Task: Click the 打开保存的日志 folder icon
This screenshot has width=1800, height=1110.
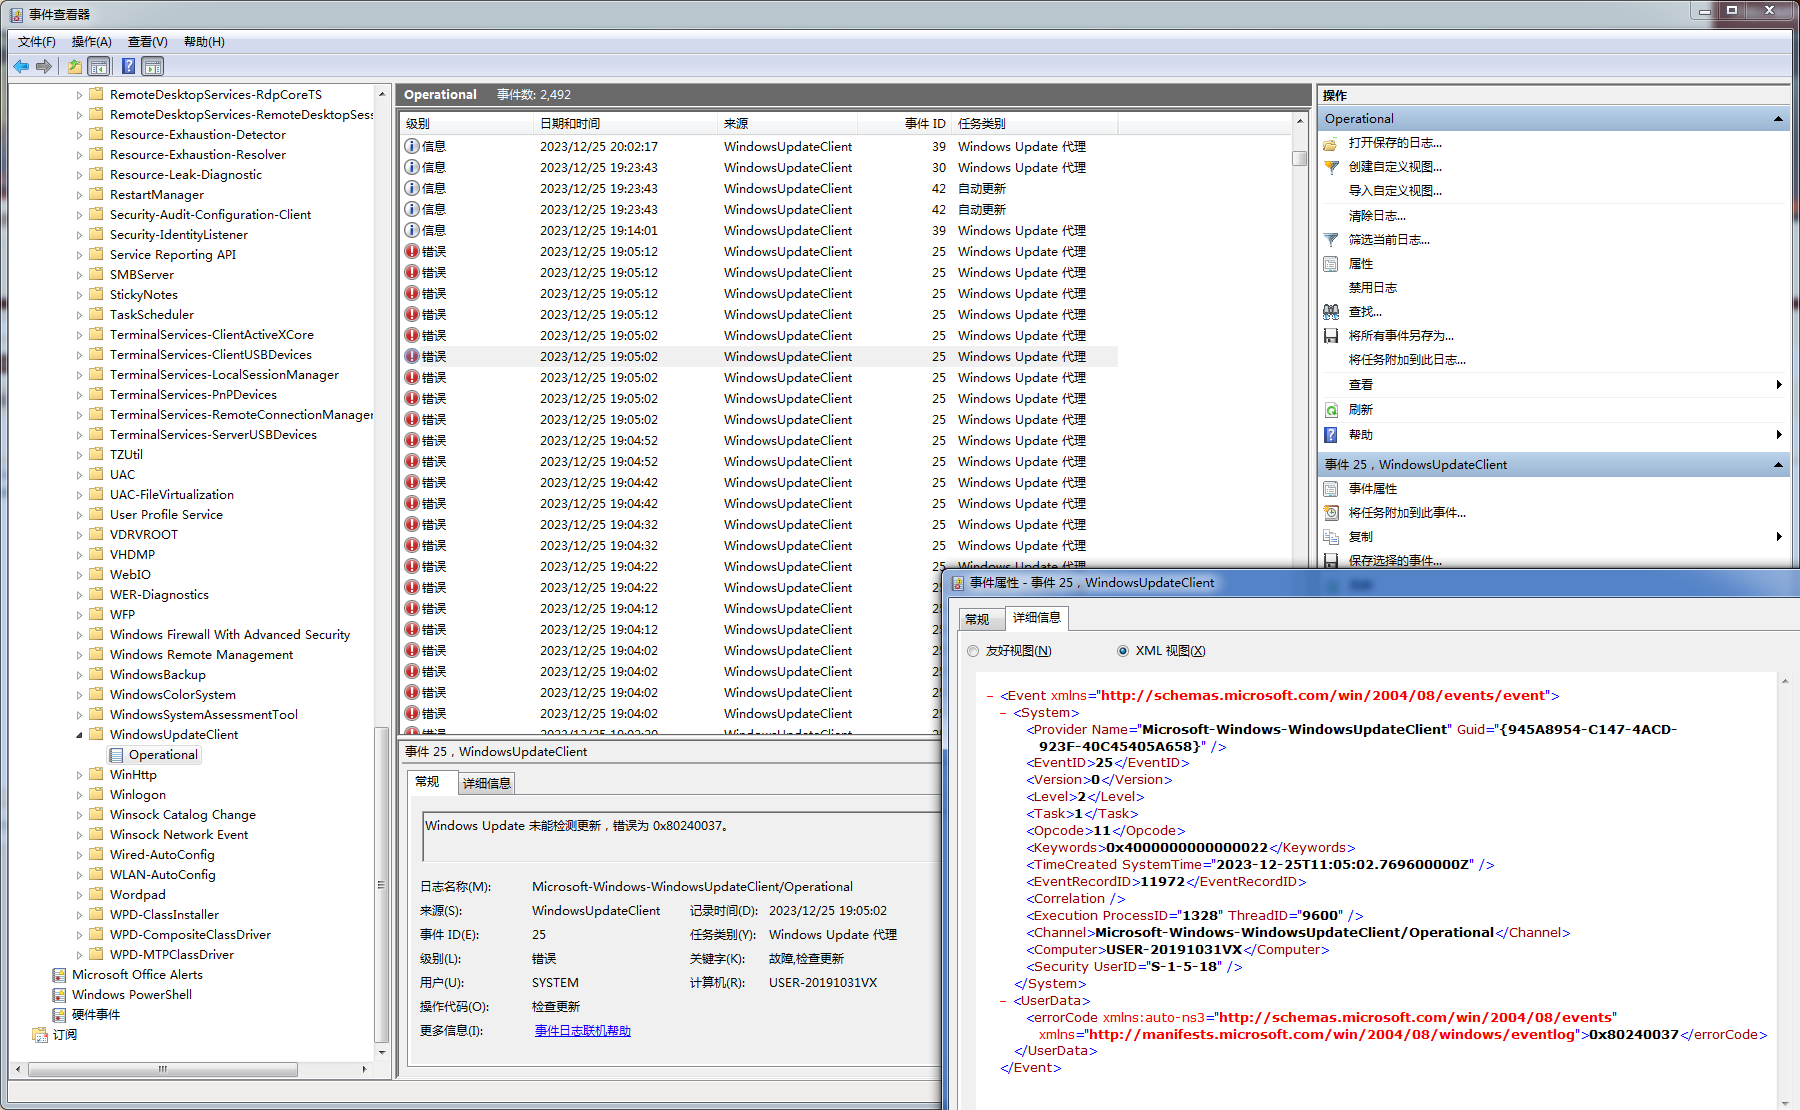Action: click(1331, 143)
